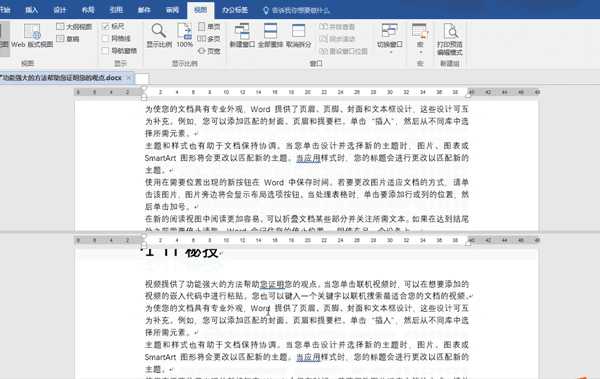
Task: Open the 显示比例 zoom dialog
Action: 159,36
